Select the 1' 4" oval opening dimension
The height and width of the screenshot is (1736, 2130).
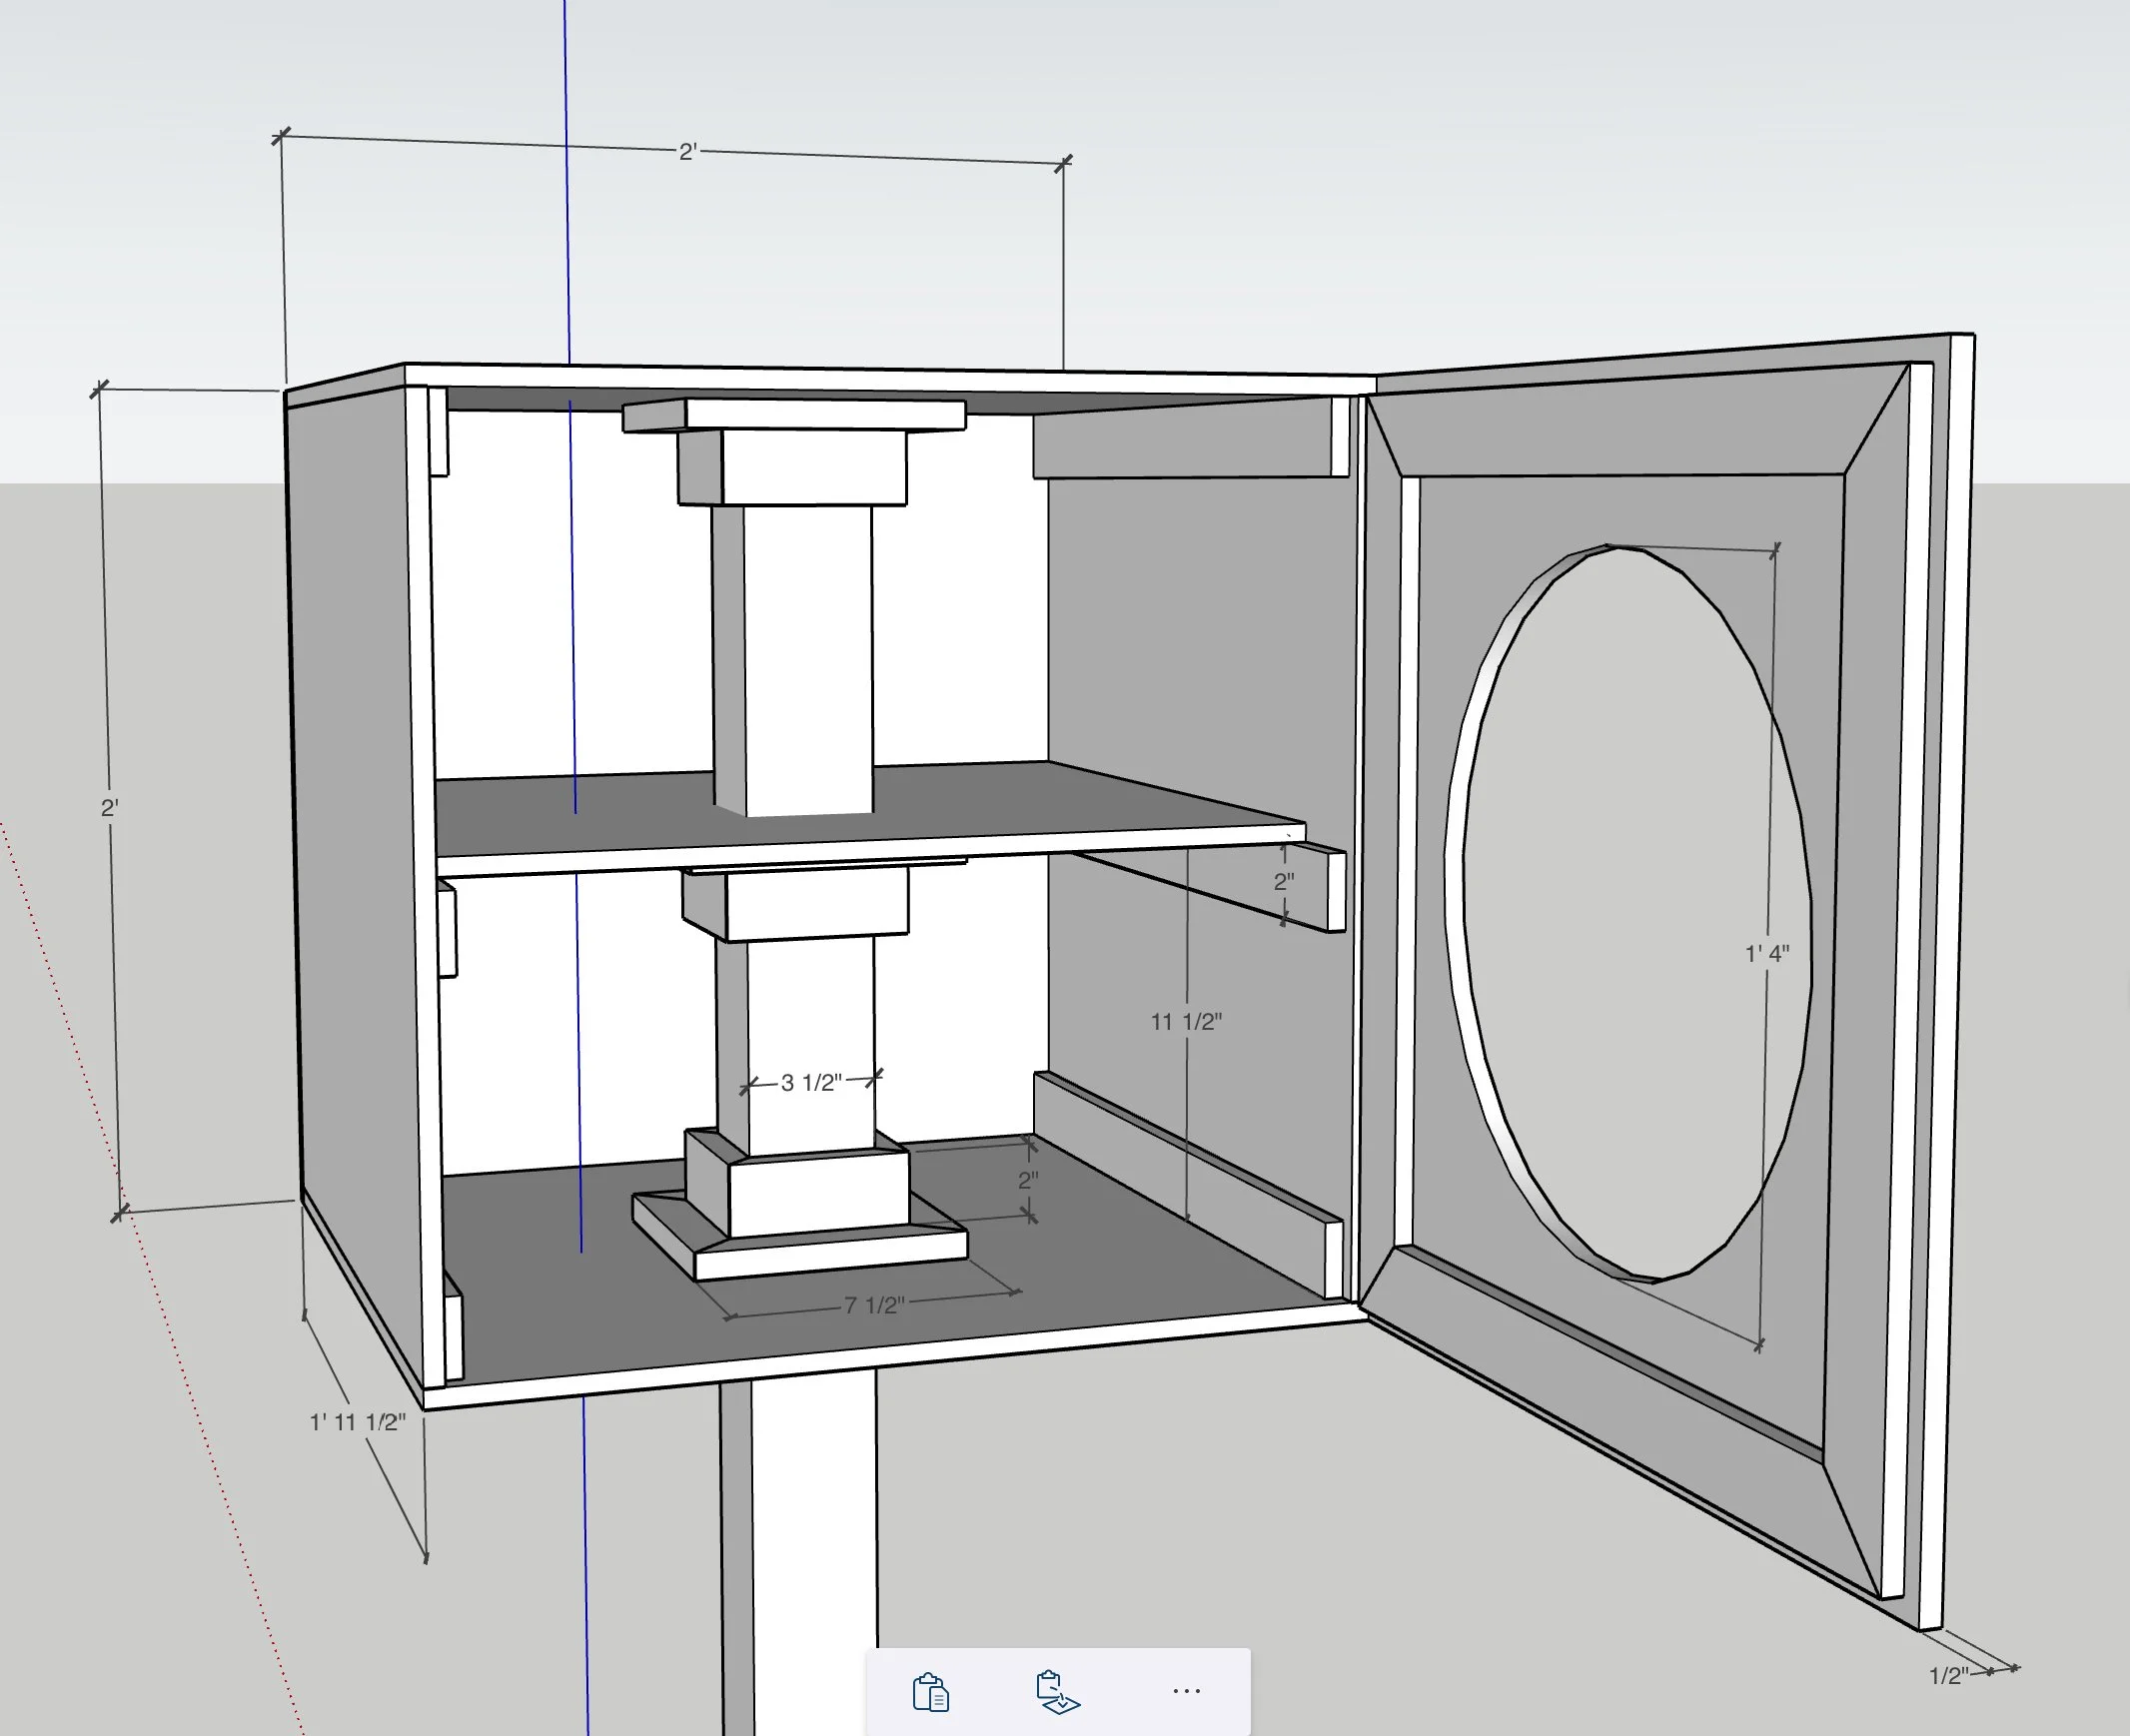pos(1767,953)
